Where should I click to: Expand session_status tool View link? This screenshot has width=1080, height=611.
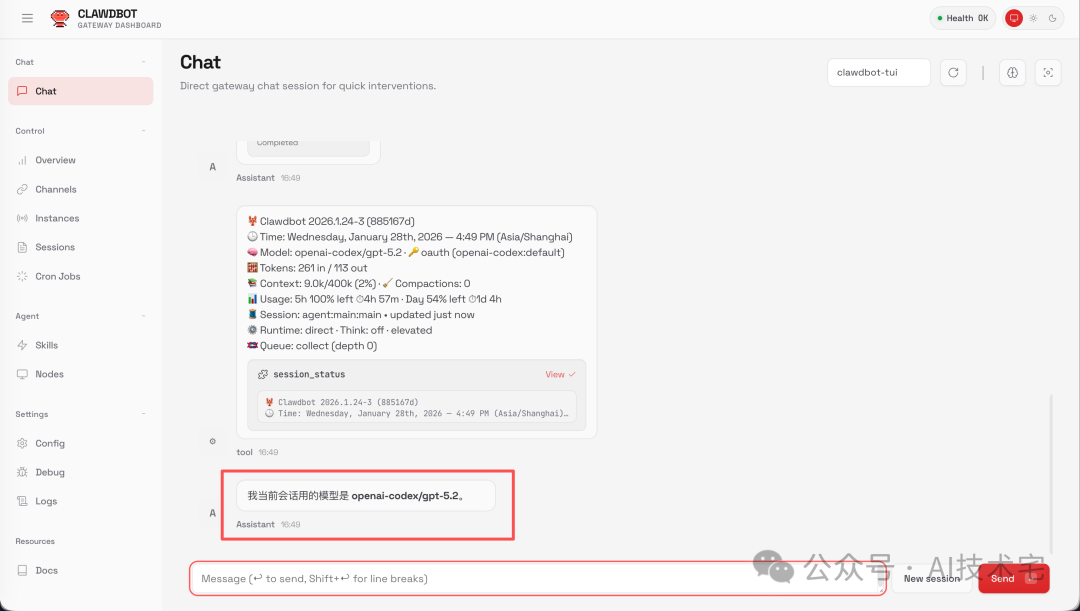point(560,375)
